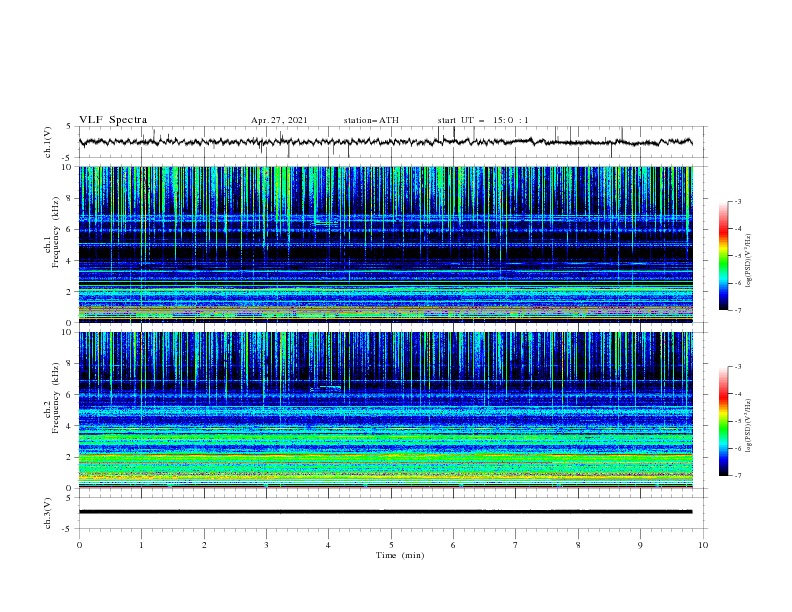Screen dimensions: 792x612
Task: Click the ch.1 spectrogram panel
Action: (x=386, y=244)
